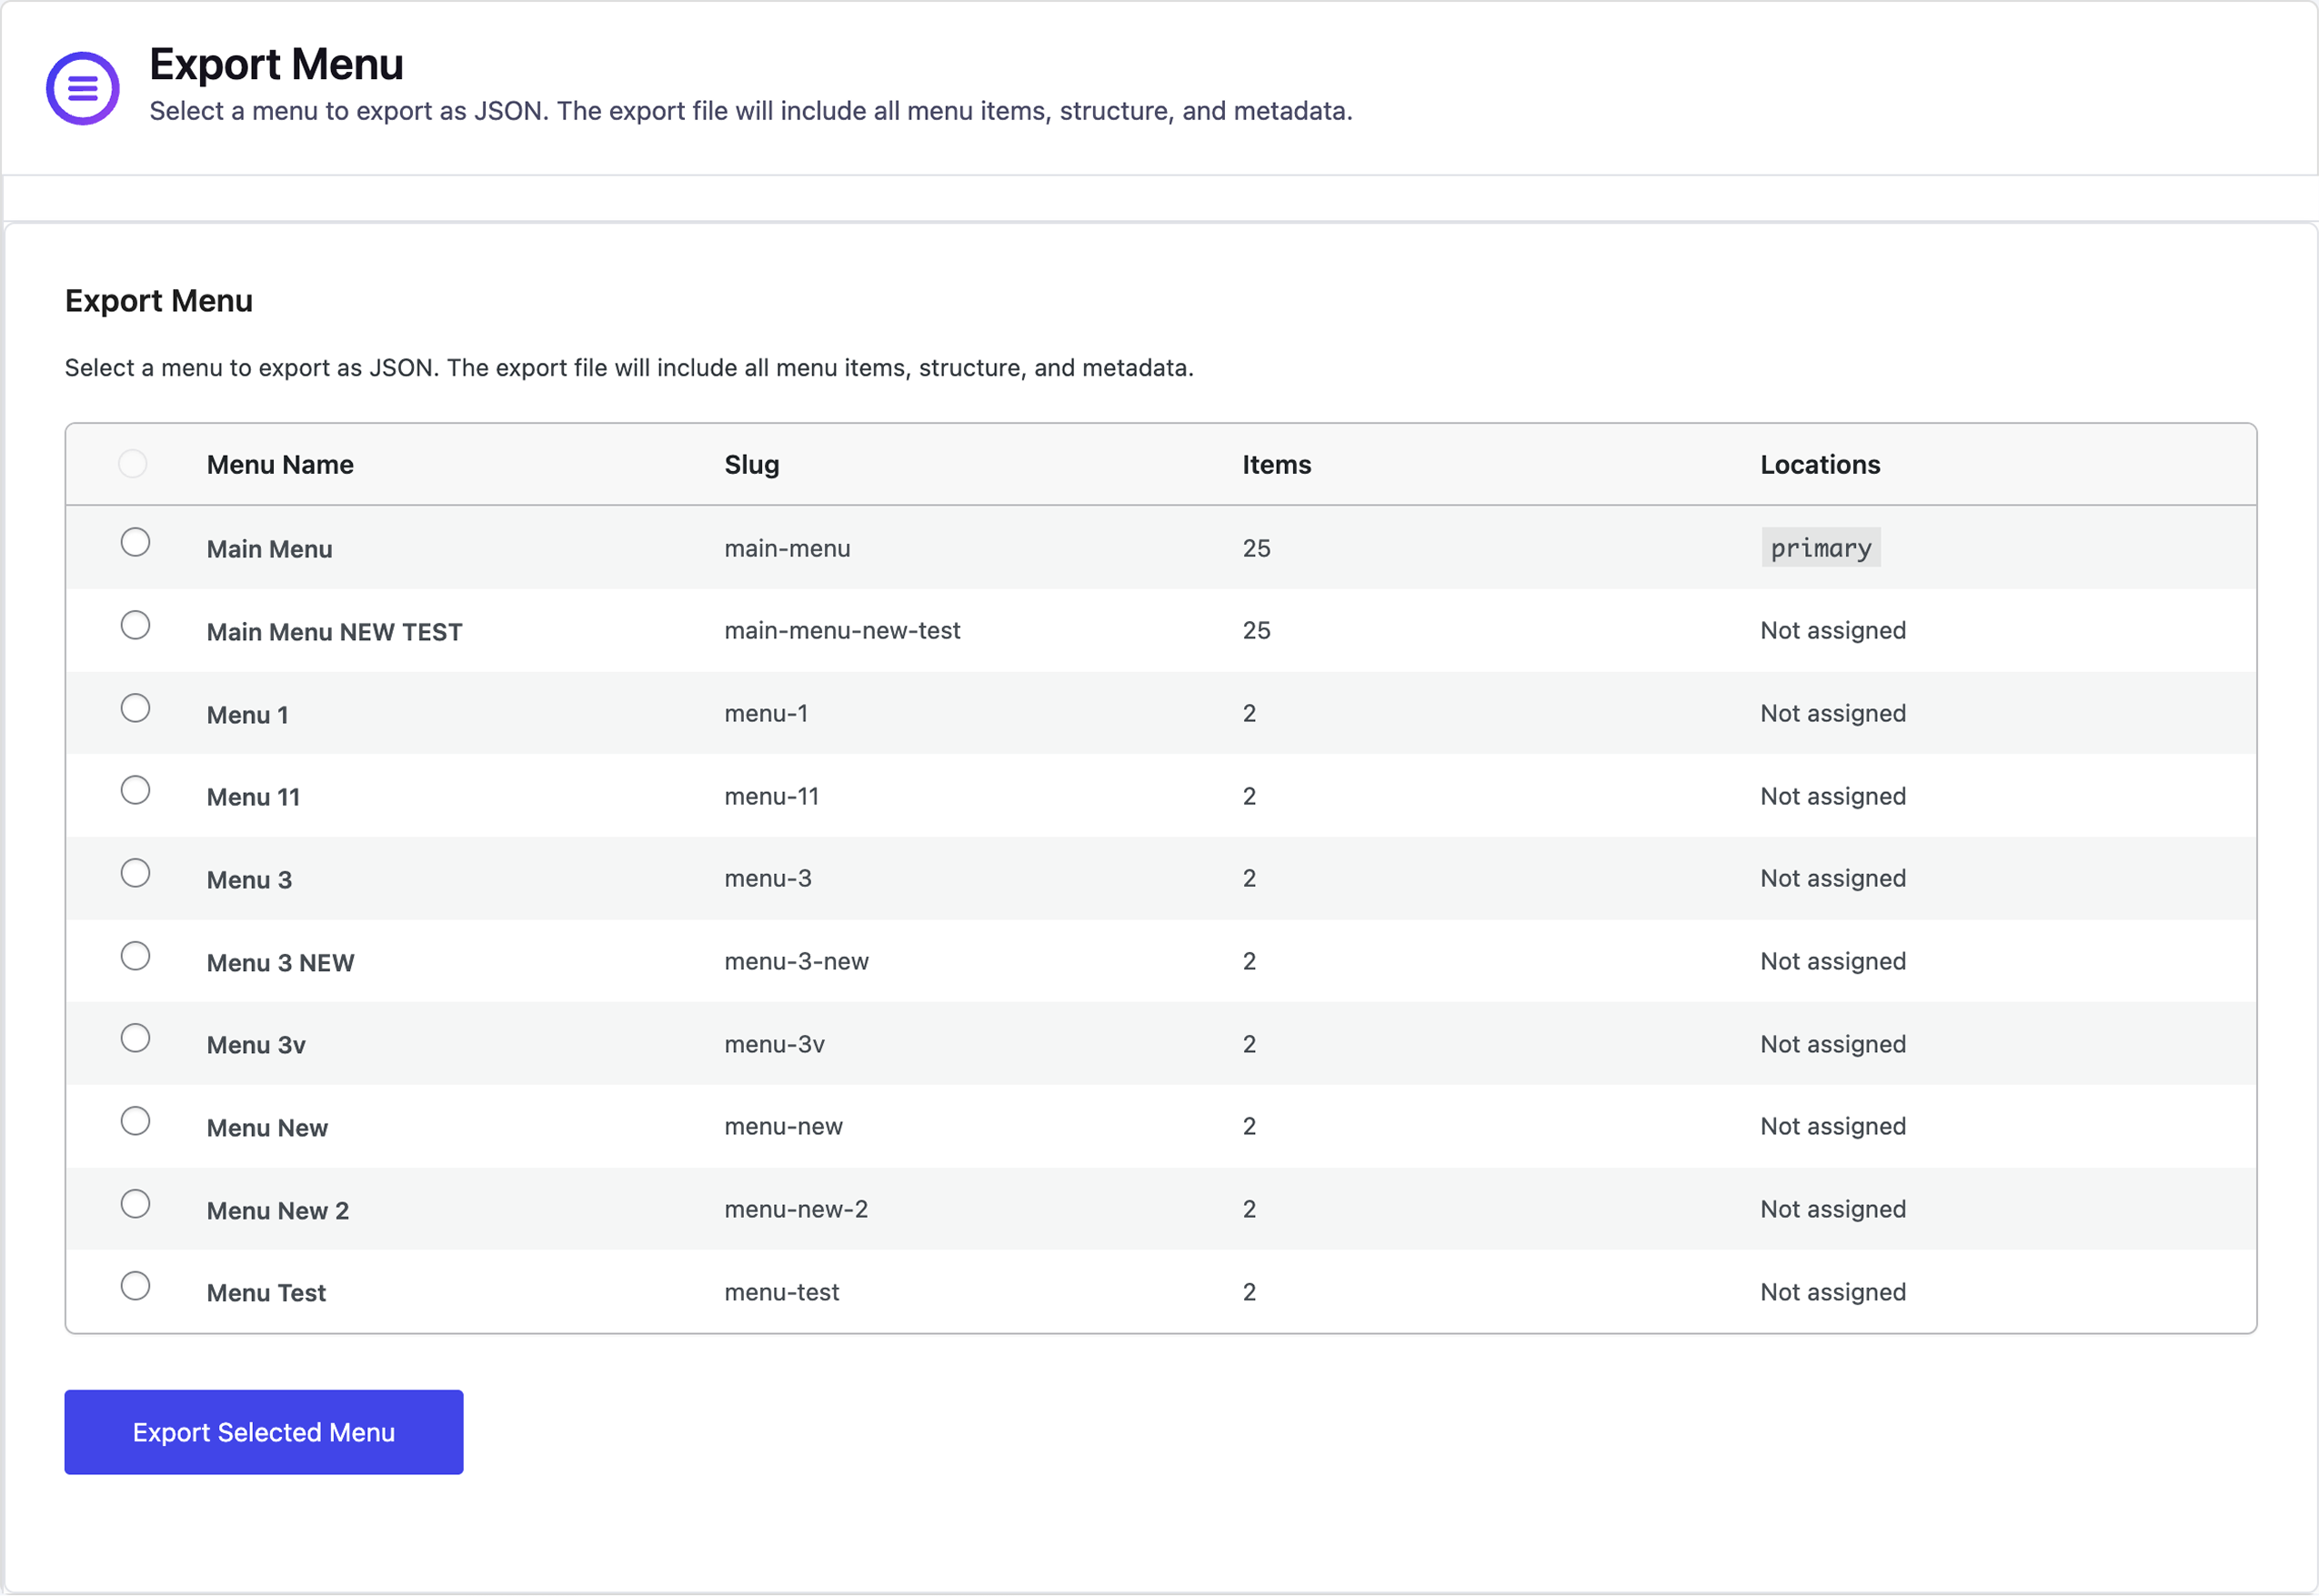Click the Items column header
The height and width of the screenshot is (1596, 2319).
[x=1277, y=464]
